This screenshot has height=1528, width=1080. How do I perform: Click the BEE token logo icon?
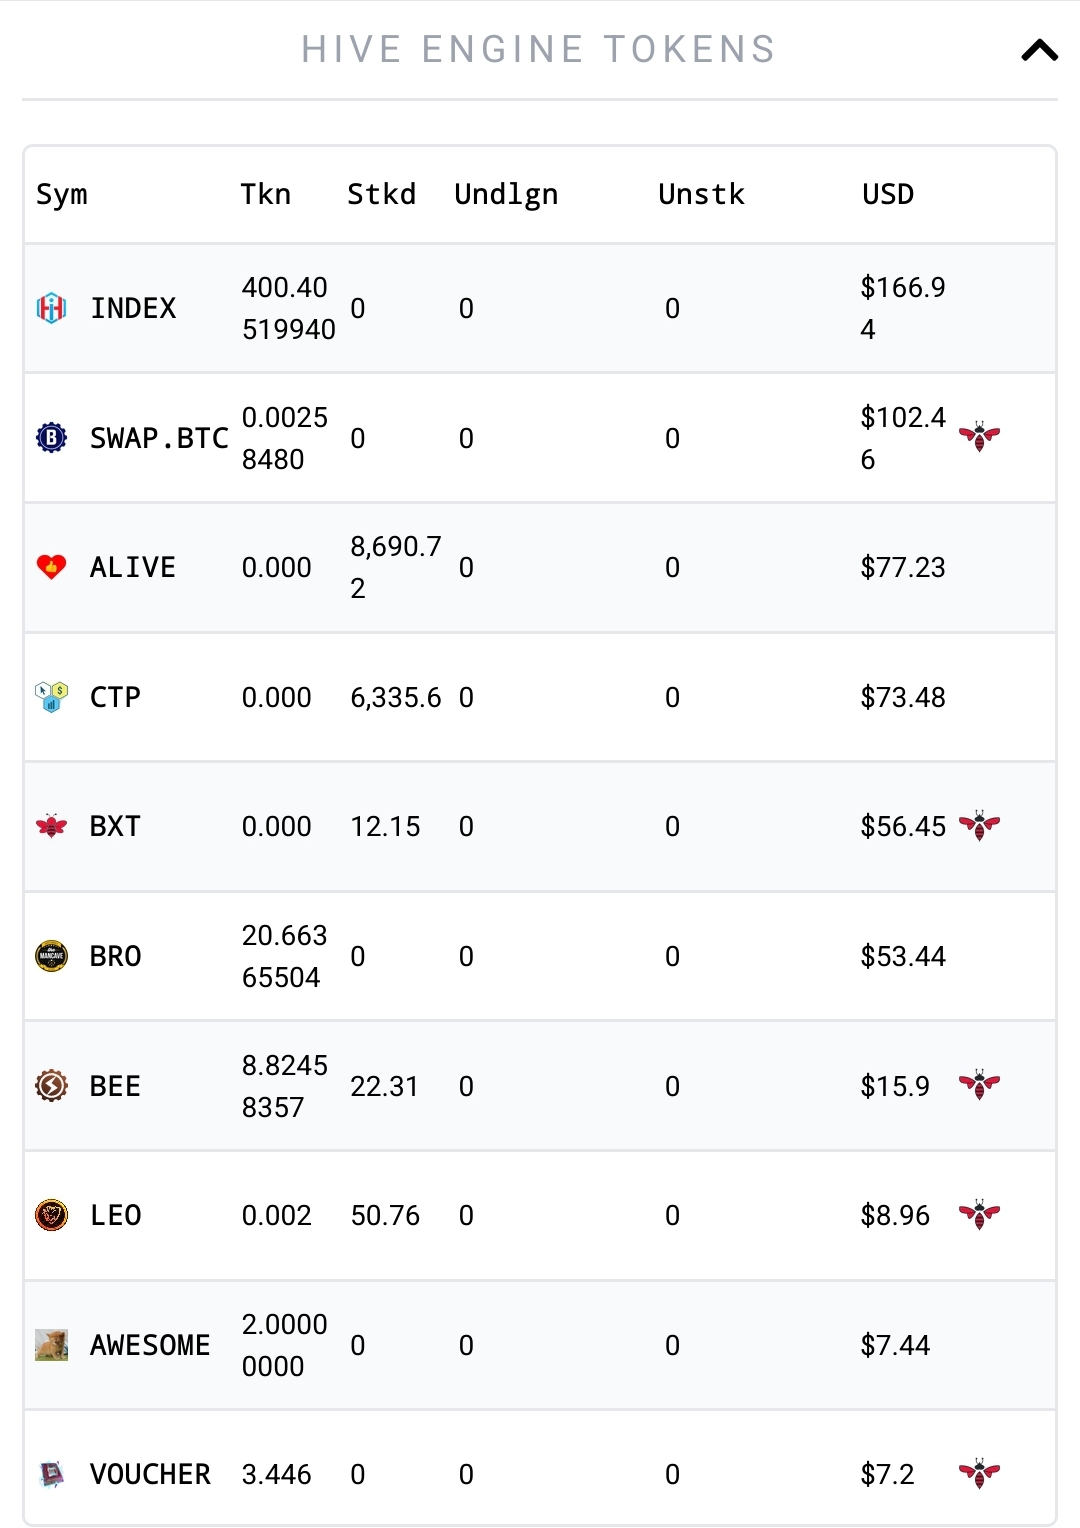tap(51, 1085)
